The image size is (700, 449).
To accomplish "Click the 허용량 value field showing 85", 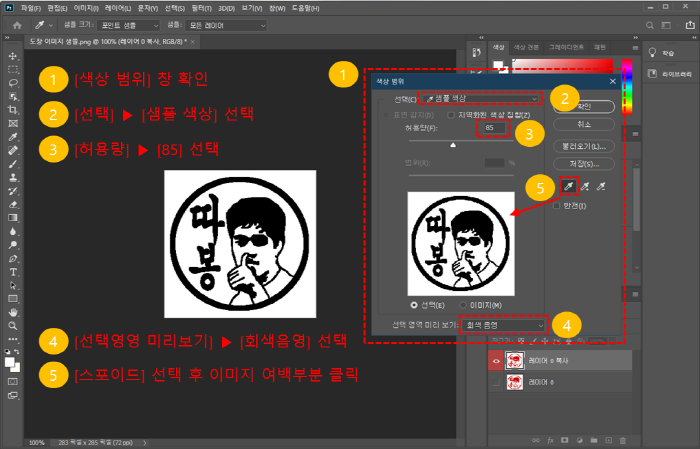I will 492,128.
